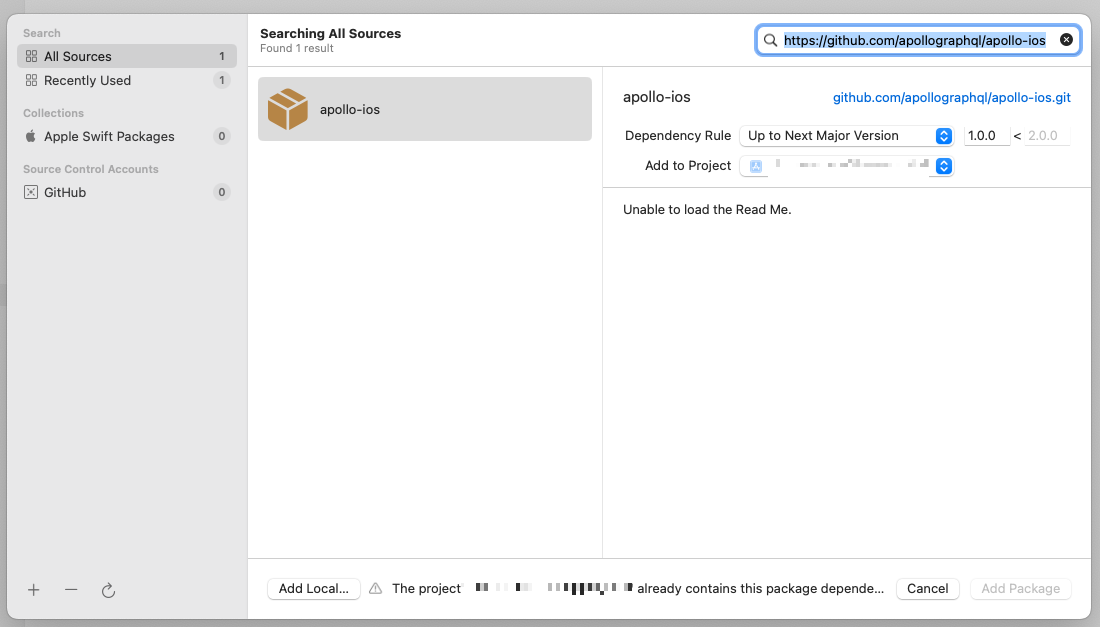
Task: Add a new package collection with plus
Action: [34, 590]
